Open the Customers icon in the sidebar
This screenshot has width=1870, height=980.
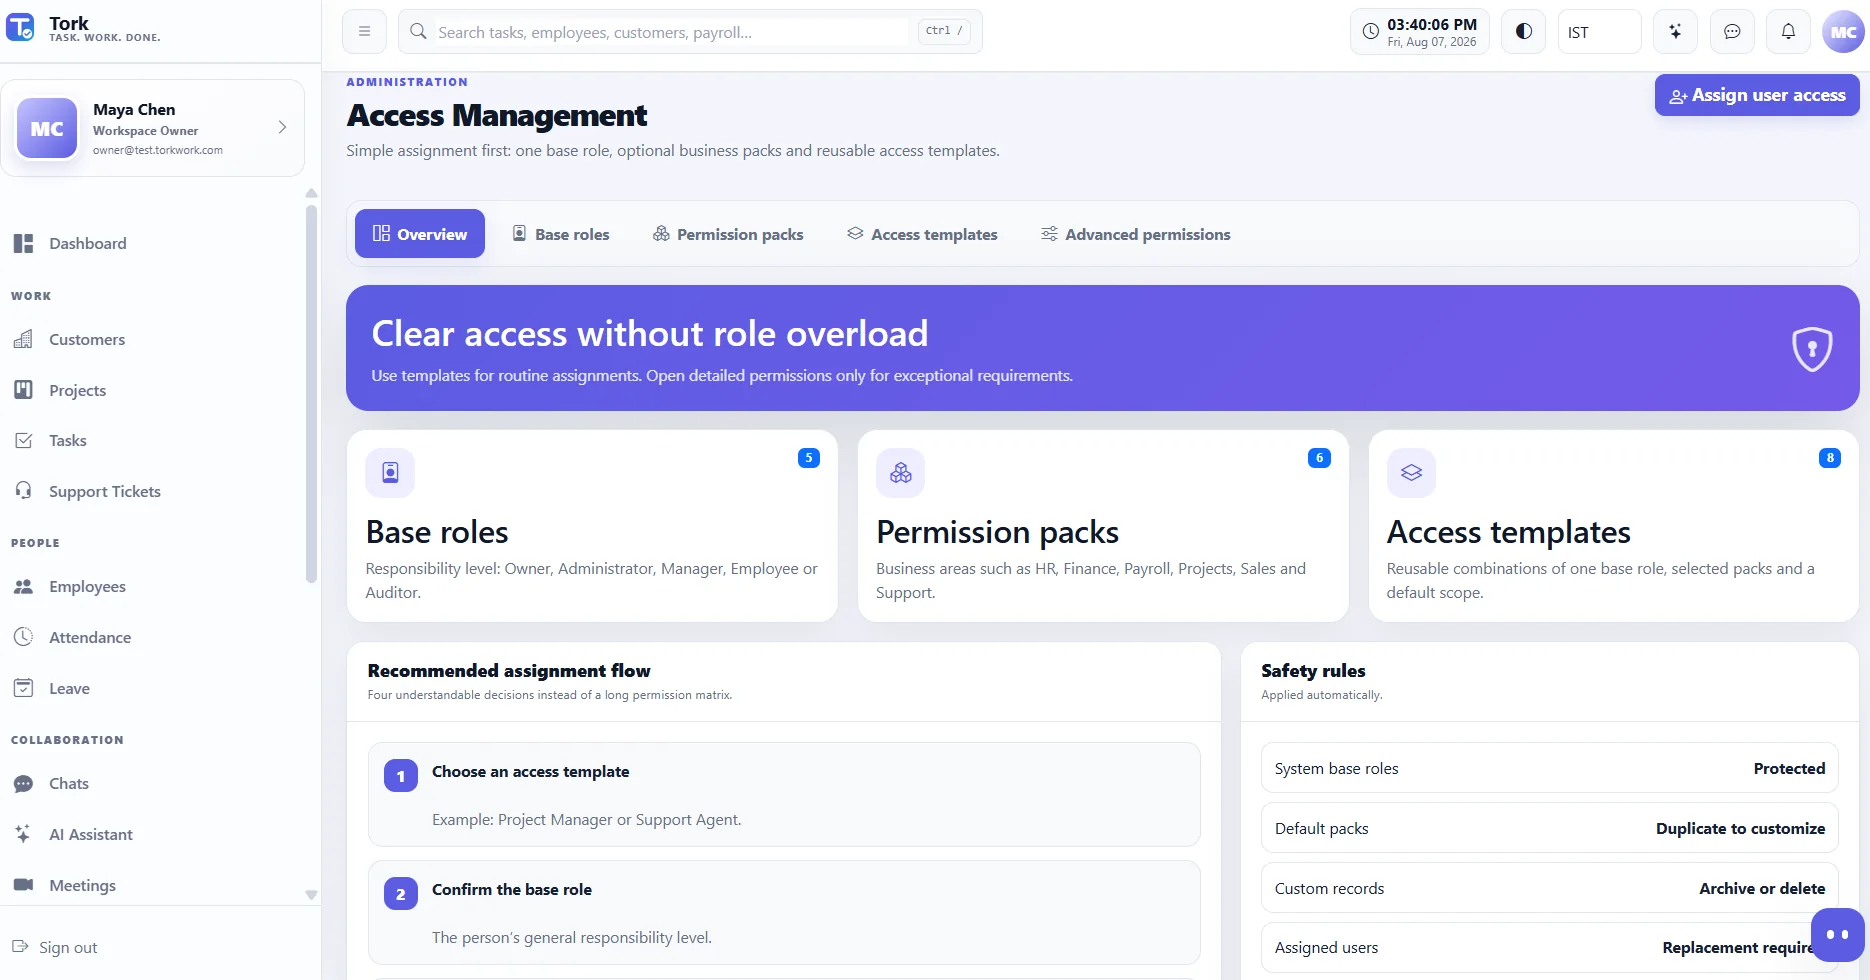coord(23,339)
